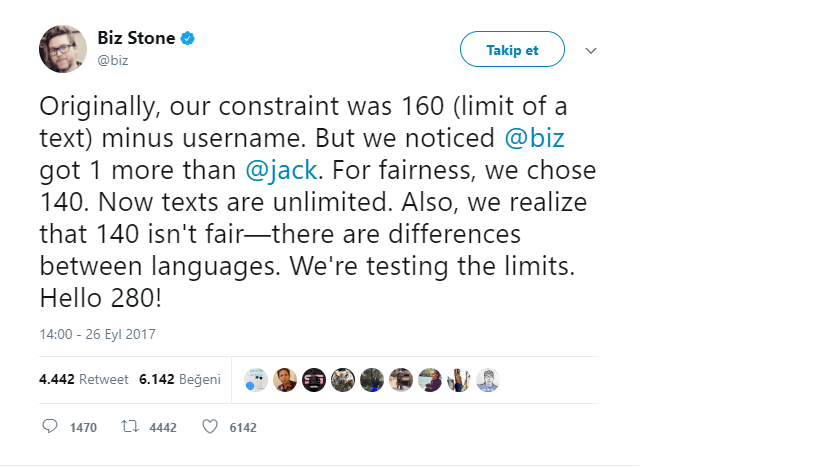Image resolution: width=815 pixels, height=467 pixels.
Task: Click the last liker avatar in the row
Action: pos(488,380)
